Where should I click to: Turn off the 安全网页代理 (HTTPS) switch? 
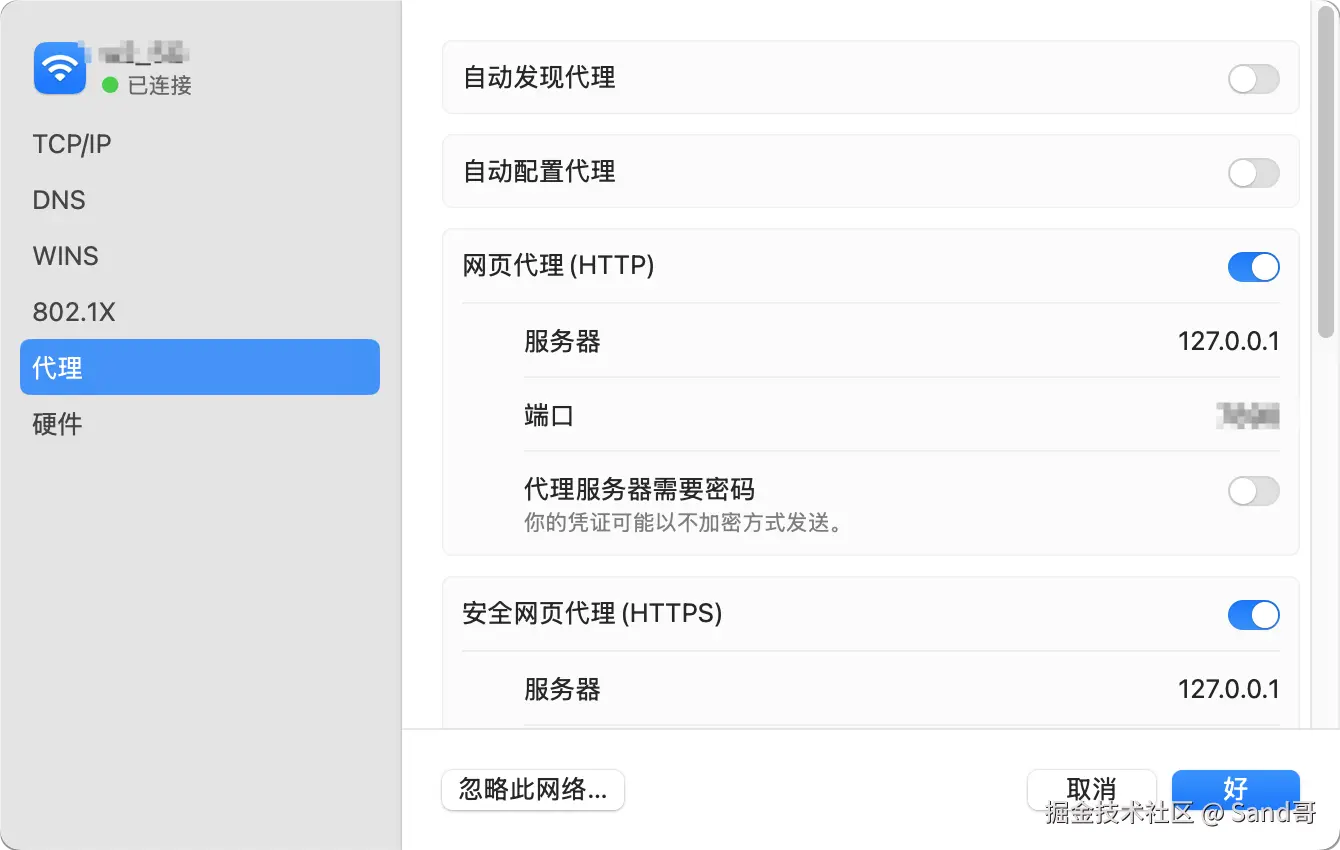tap(1253, 615)
